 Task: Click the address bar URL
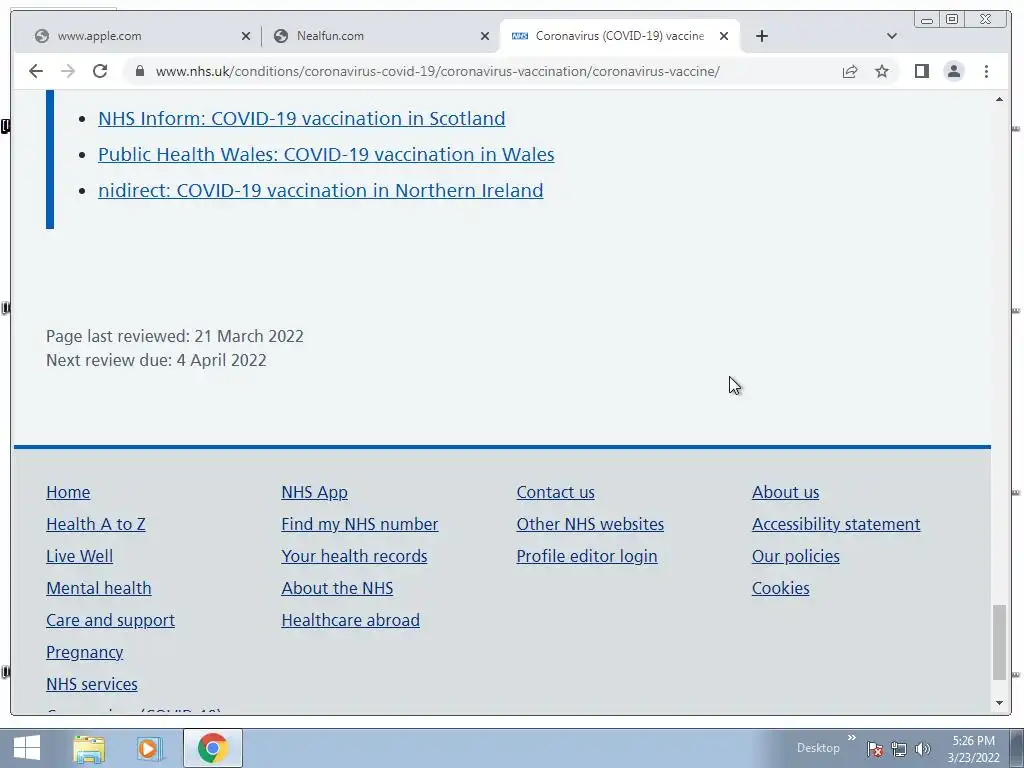point(438,71)
